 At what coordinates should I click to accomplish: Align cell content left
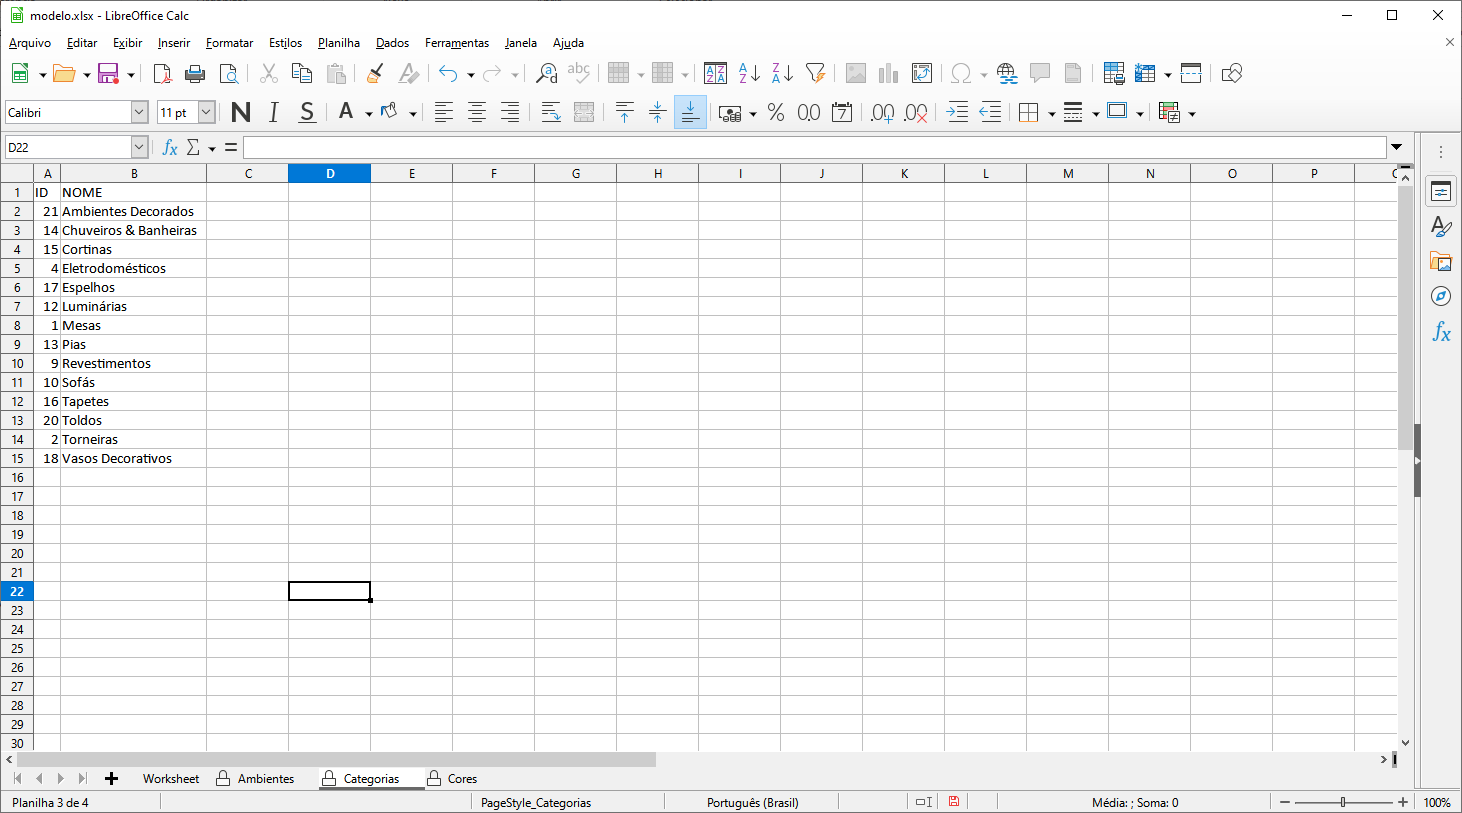click(444, 112)
